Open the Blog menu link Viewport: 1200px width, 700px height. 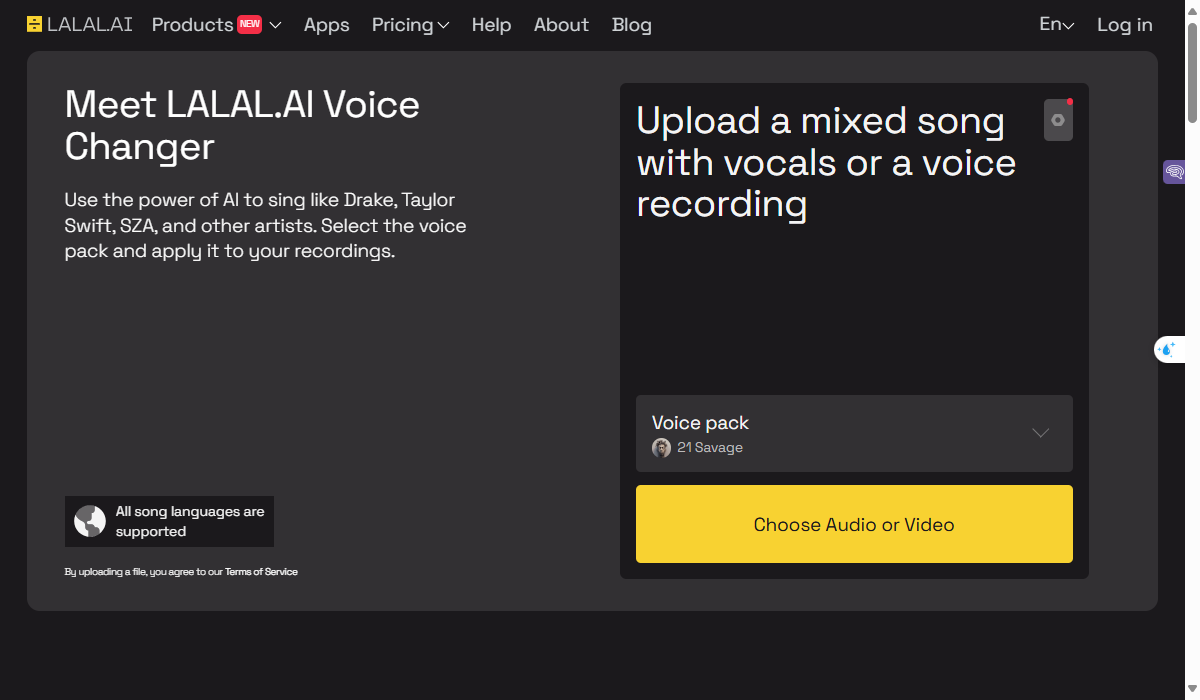(632, 25)
